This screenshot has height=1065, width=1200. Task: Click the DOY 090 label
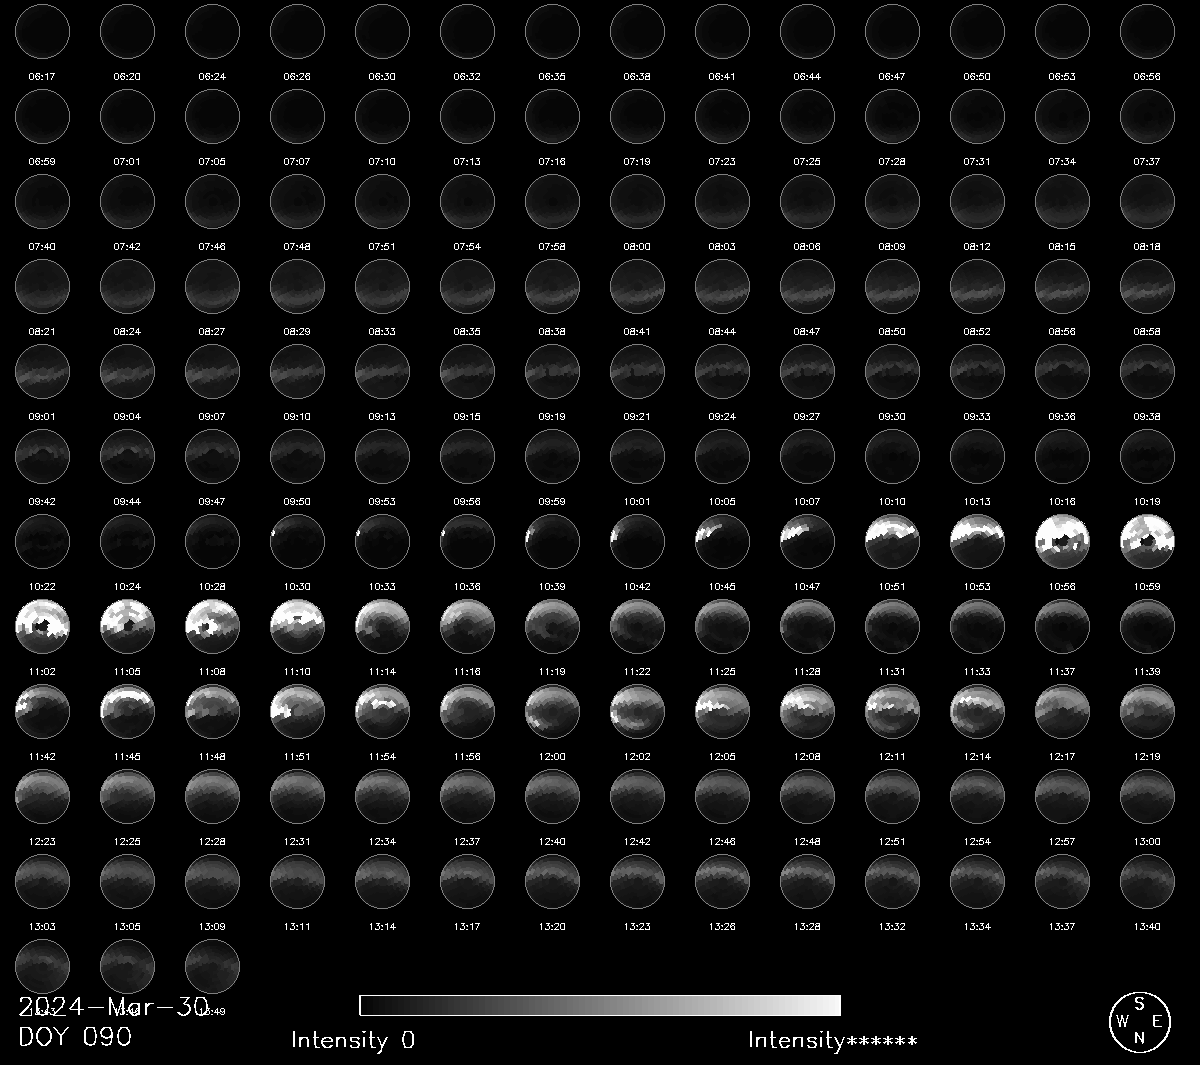pos(75,1037)
